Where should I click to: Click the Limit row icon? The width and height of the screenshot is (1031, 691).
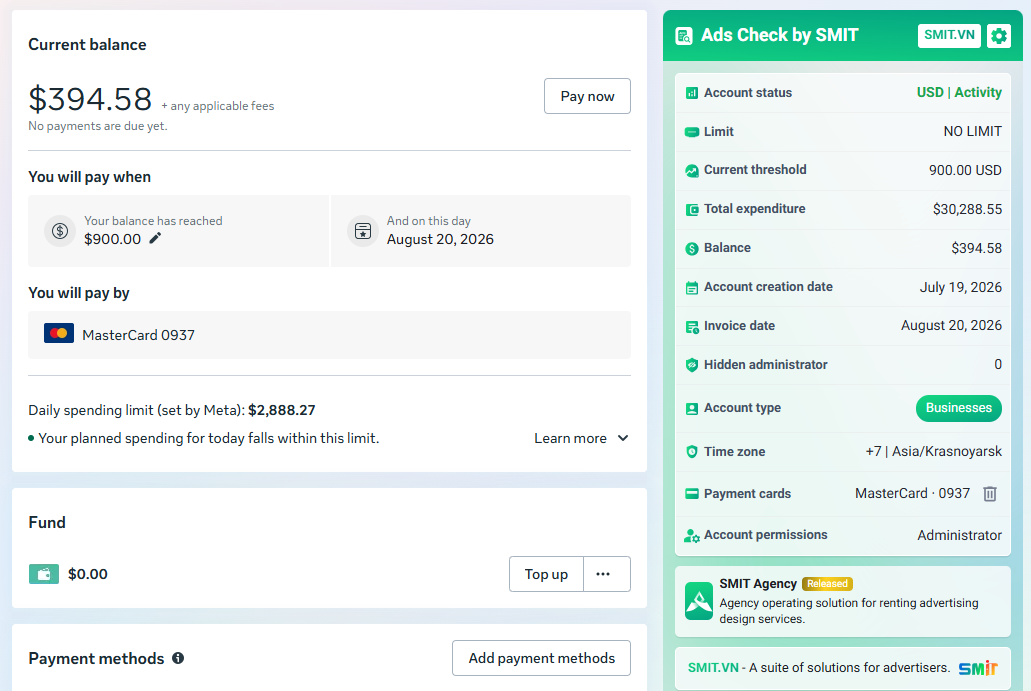coord(692,132)
